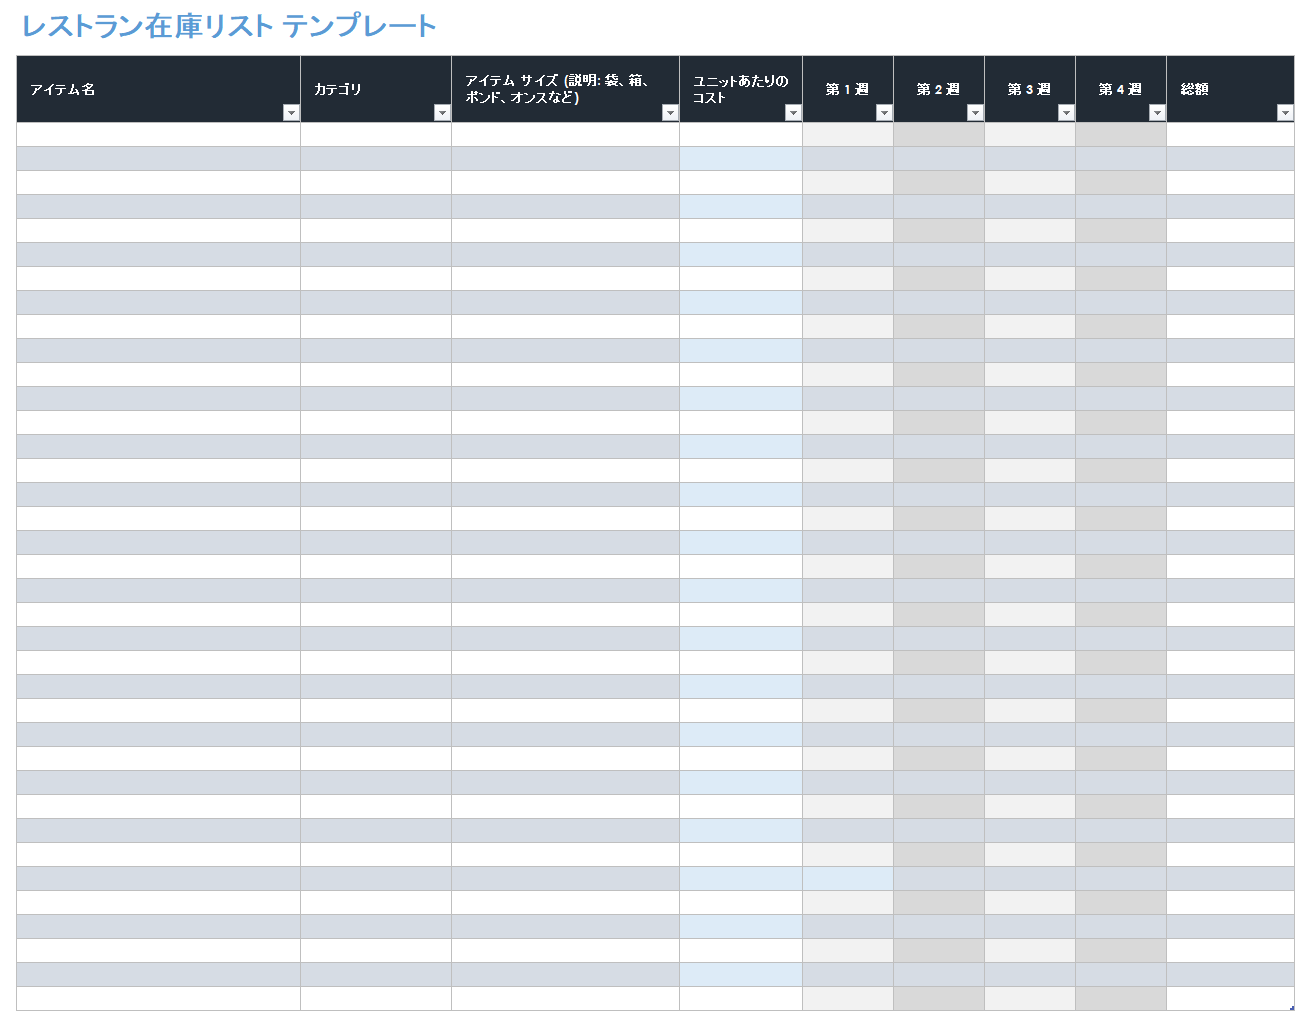Click the ユニットあたりのコスト filter arrow
The image size is (1309, 1016).
[x=793, y=113]
